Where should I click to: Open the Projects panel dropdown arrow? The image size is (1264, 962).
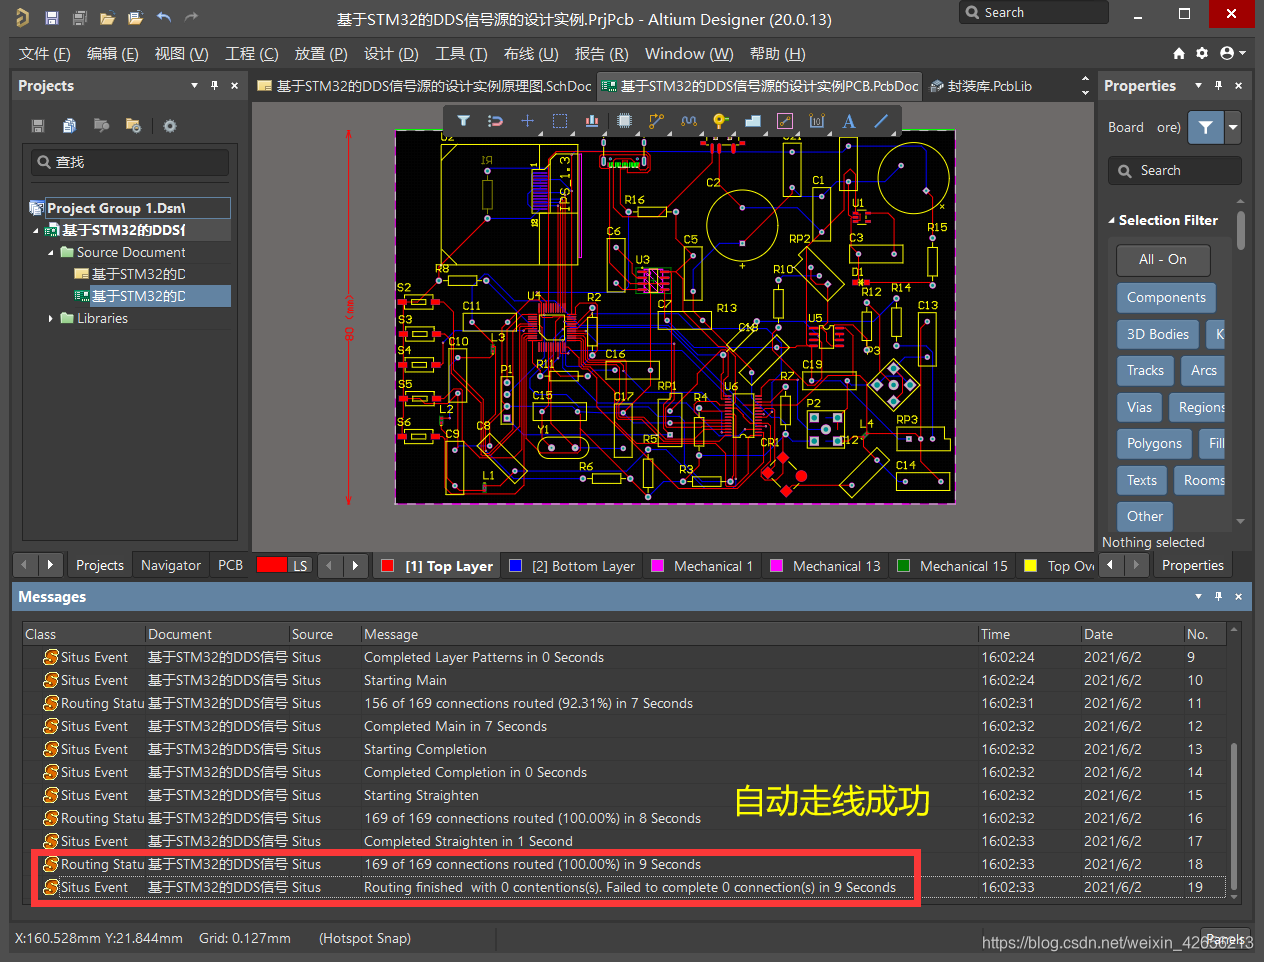[194, 86]
